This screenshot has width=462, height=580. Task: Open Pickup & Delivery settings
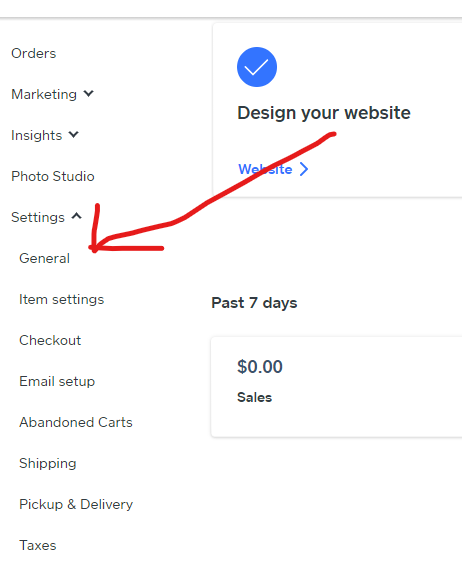point(76,505)
